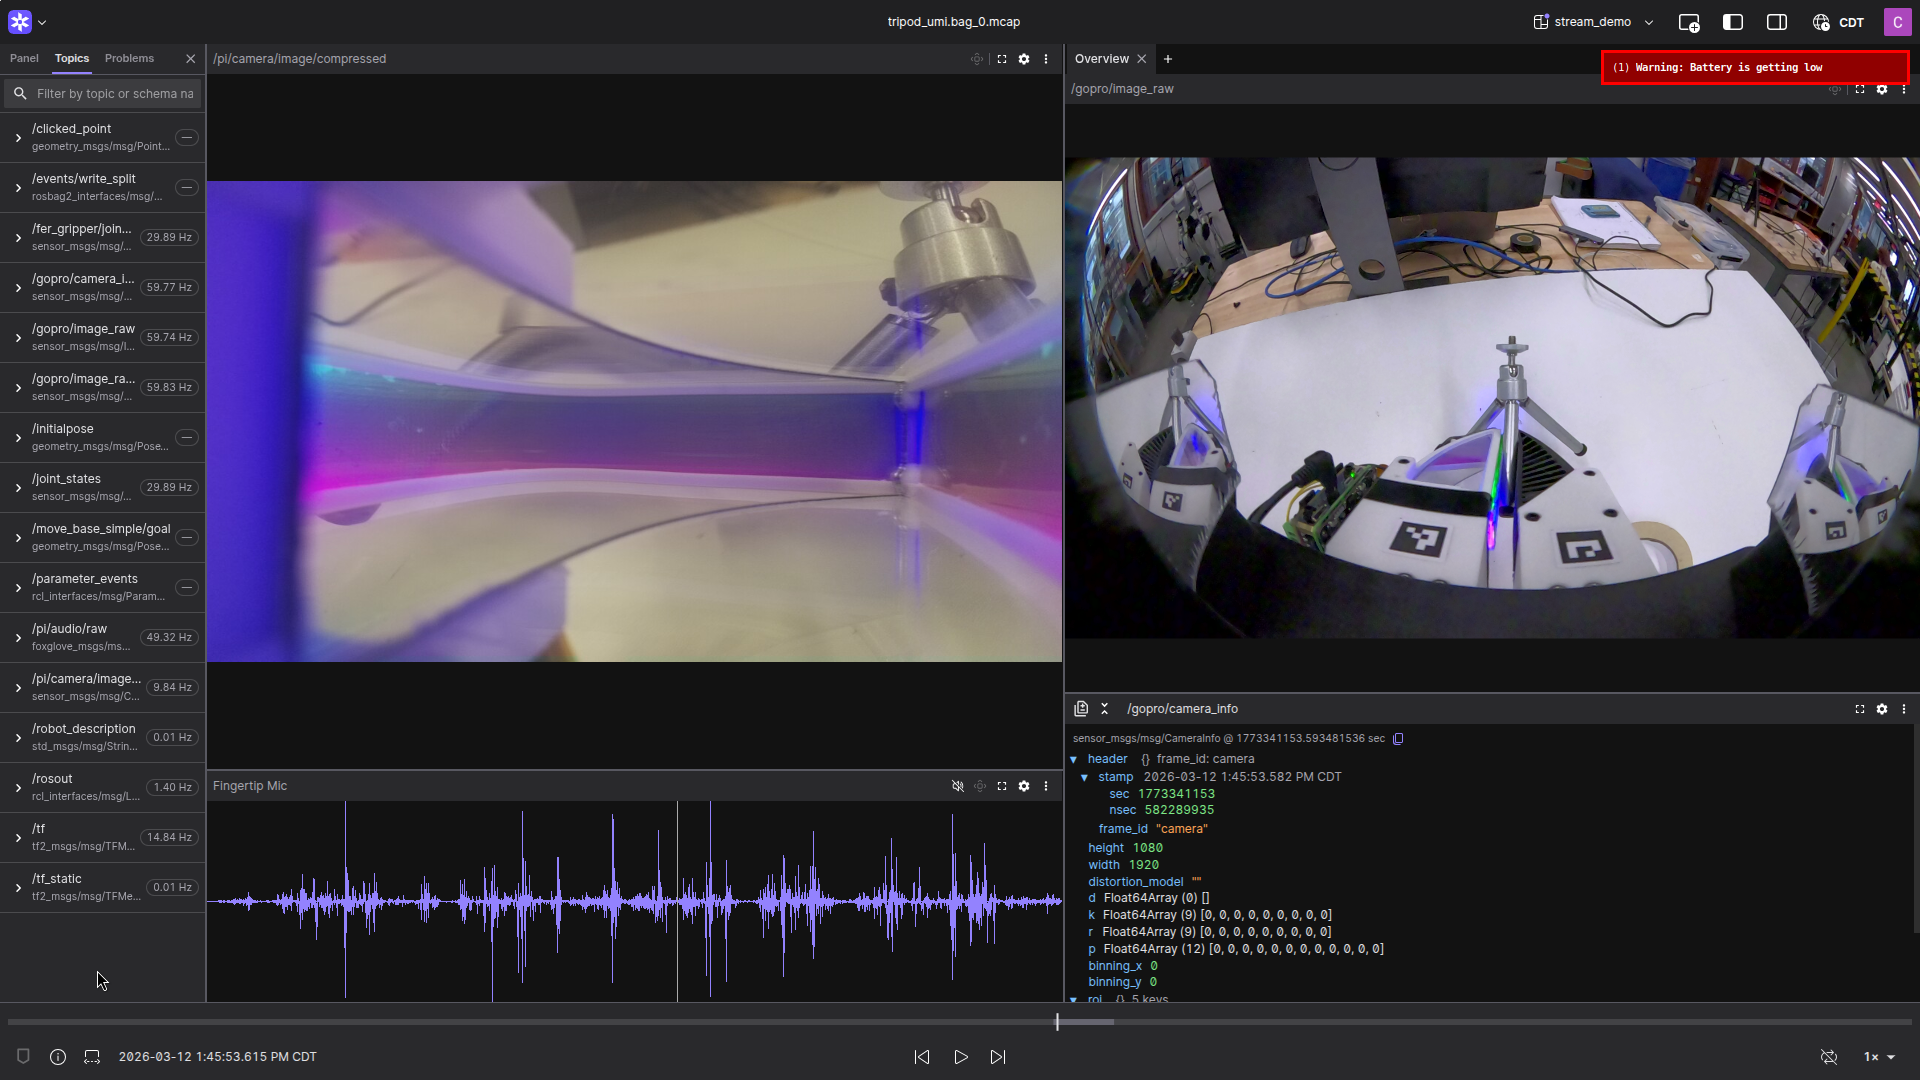Toggle the /initialpose topic off
The image size is (1920, 1080).
click(x=187, y=437)
